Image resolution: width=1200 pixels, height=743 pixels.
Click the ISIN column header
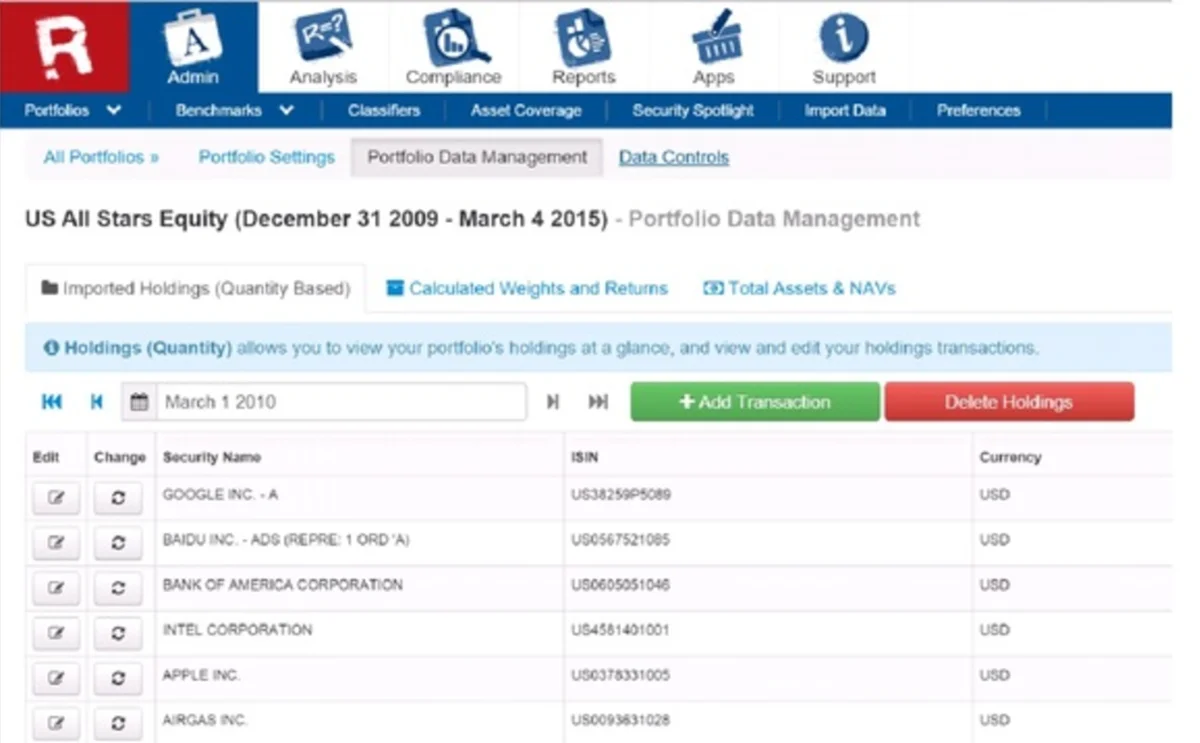(585, 457)
